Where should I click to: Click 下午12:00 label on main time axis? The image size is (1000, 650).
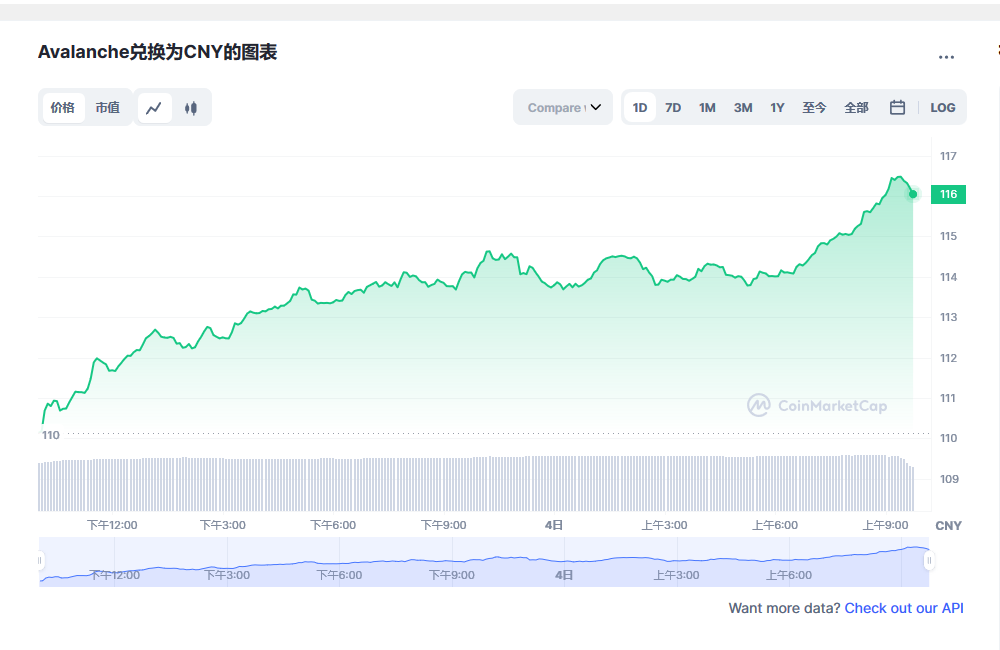[112, 525]
